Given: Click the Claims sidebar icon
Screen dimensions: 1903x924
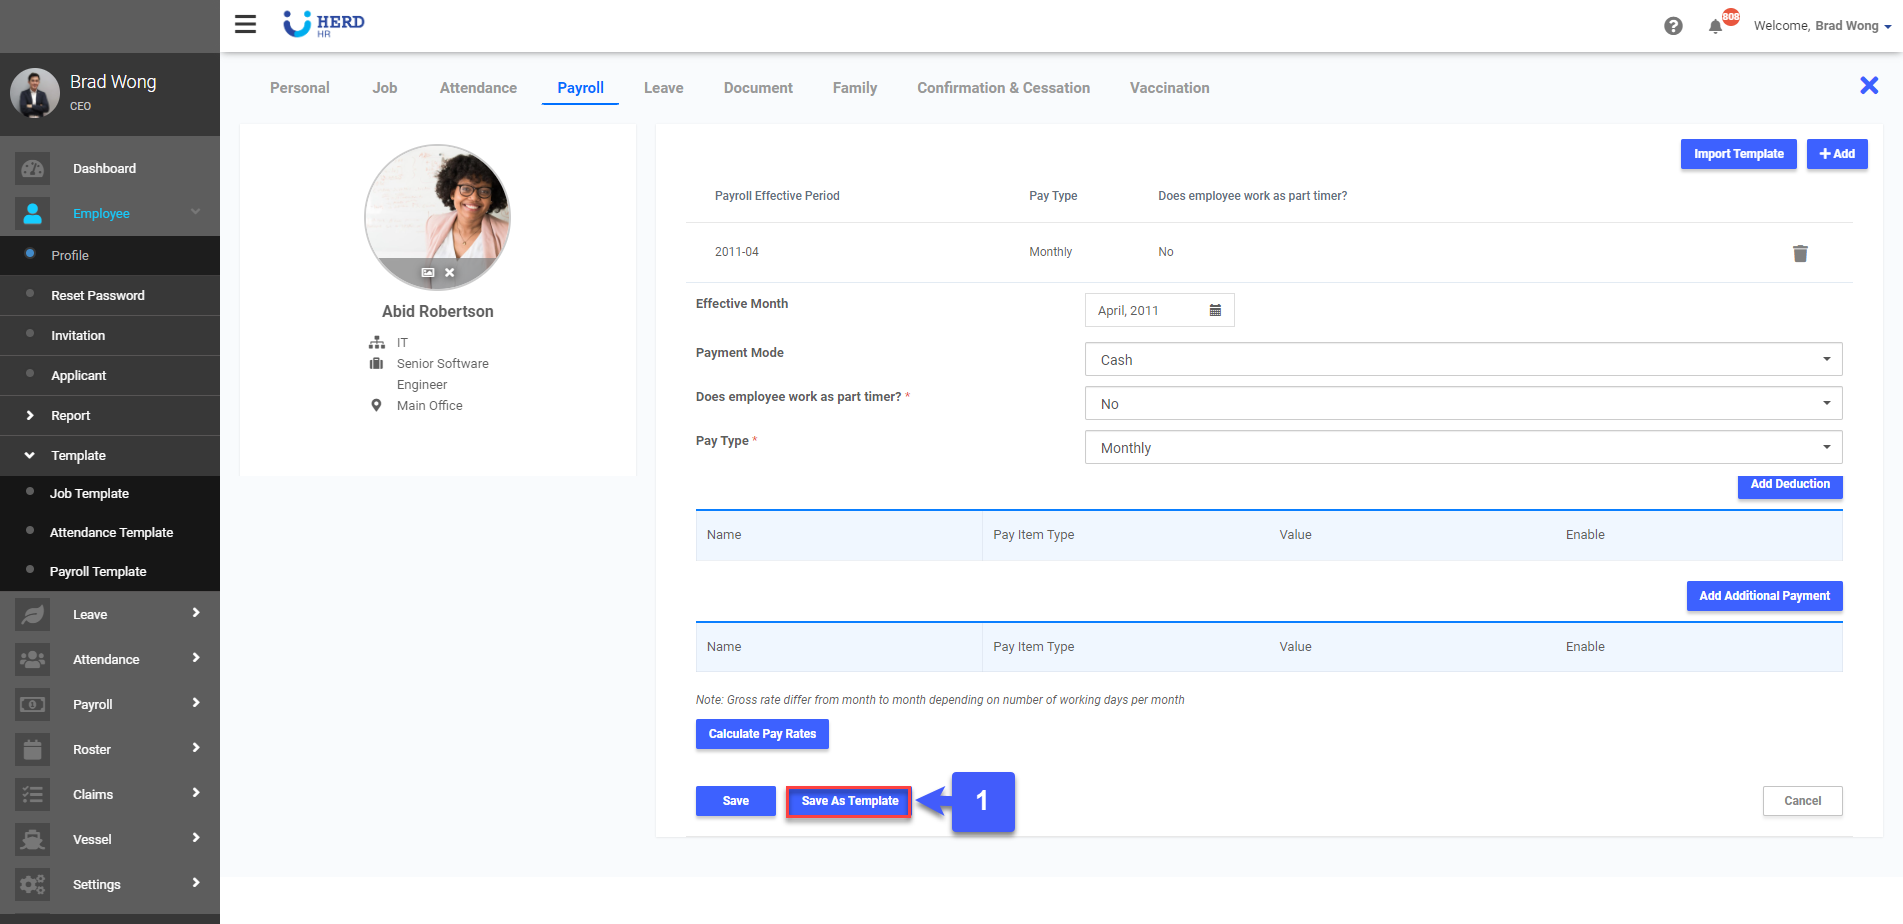Looking at the screenshot, I should point(31,794).
